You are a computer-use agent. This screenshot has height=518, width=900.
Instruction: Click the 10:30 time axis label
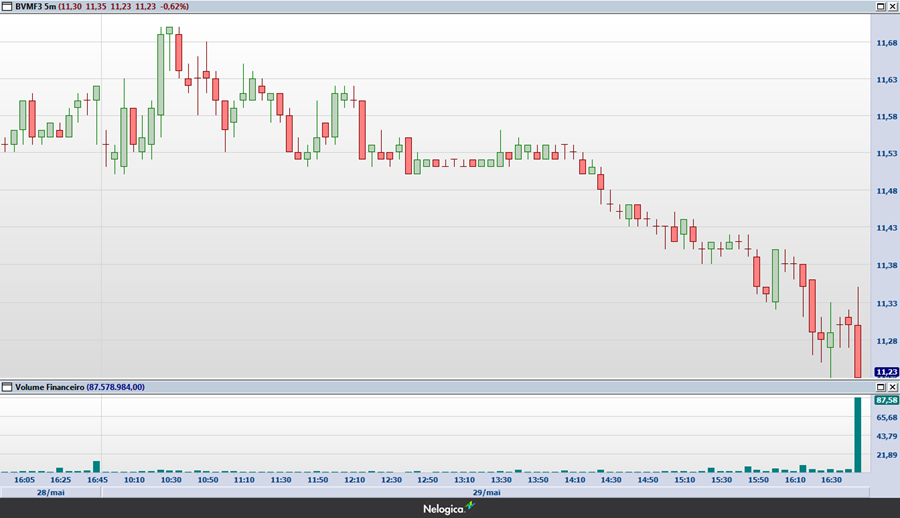click(x=171, y=480)
